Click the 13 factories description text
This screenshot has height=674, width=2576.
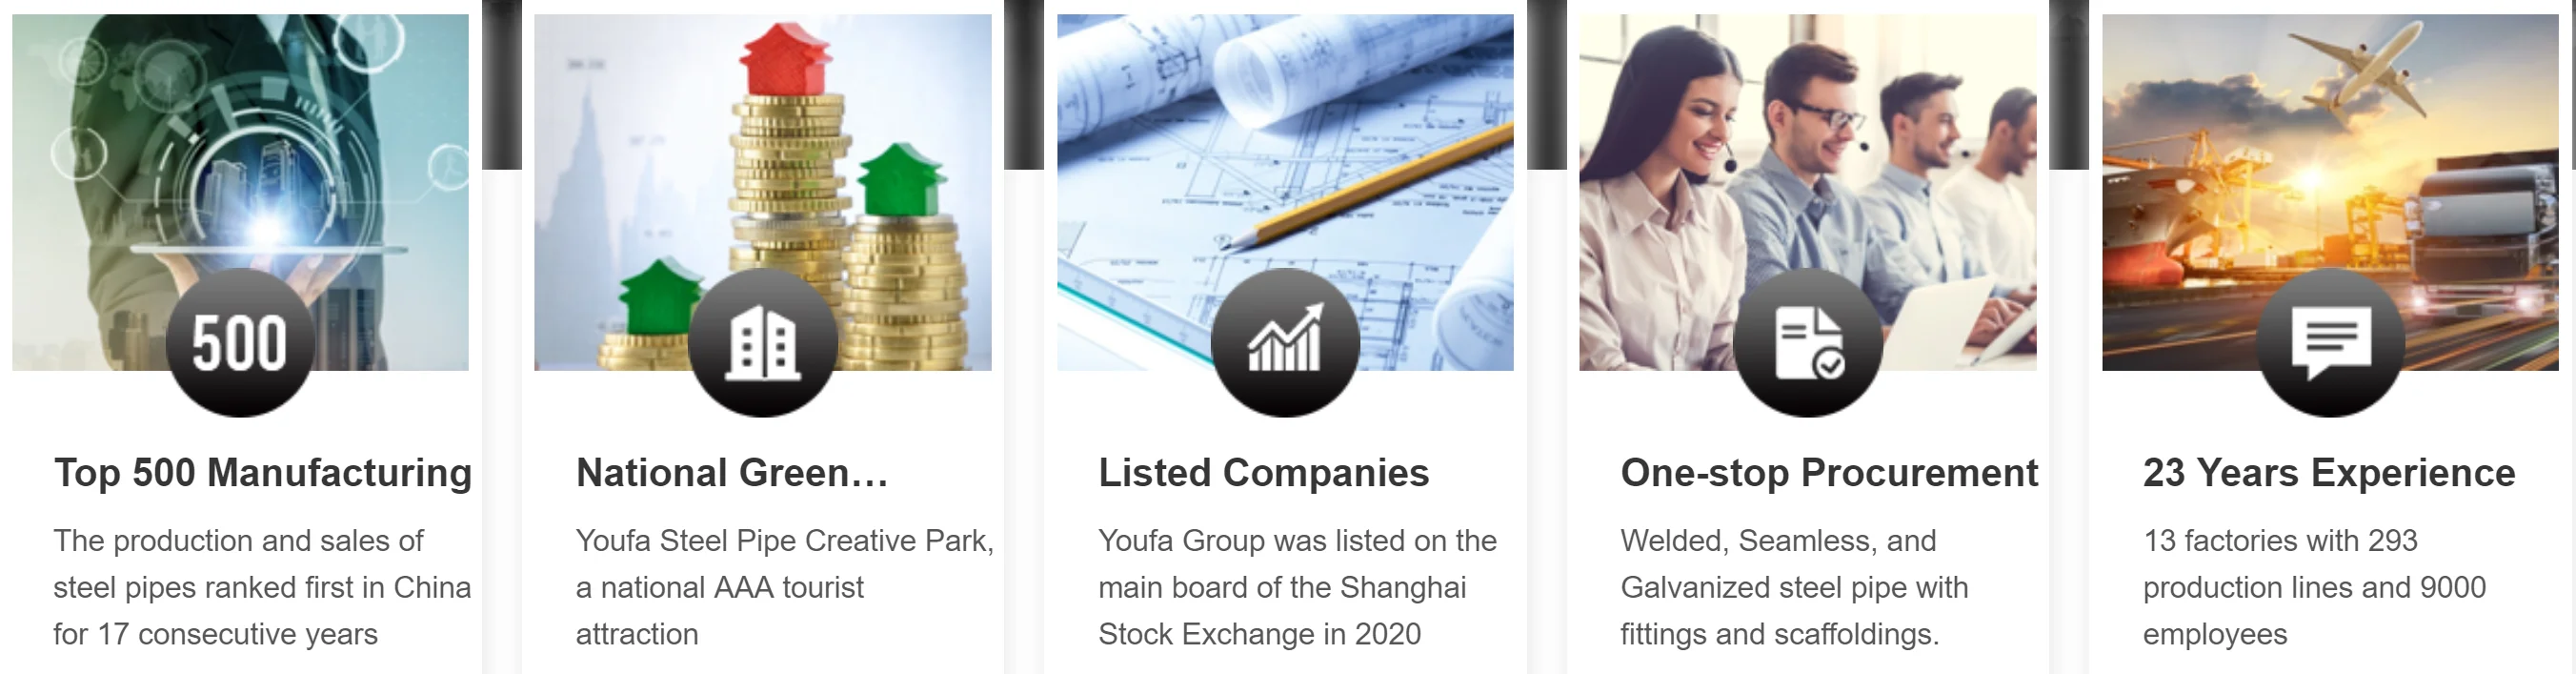[x=2314, y=587]
